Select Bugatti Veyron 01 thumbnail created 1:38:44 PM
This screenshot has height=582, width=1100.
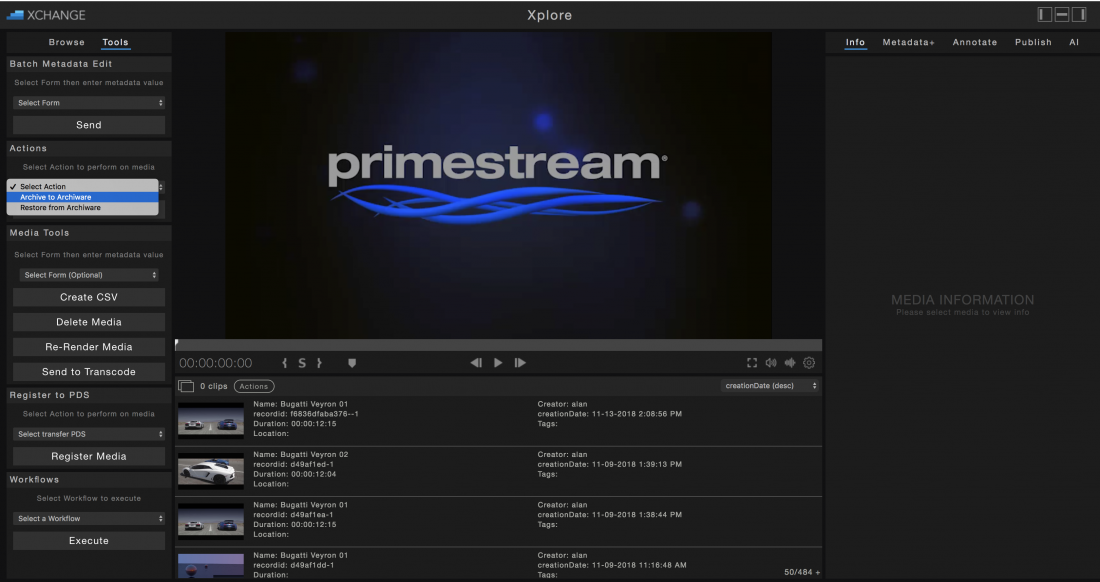point(210,521)
